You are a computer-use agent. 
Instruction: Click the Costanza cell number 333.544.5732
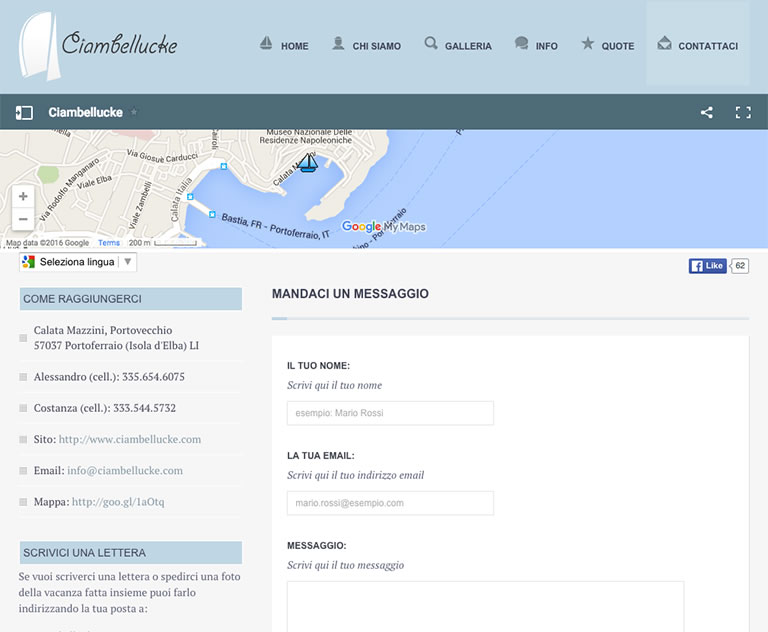click(144, 408)
